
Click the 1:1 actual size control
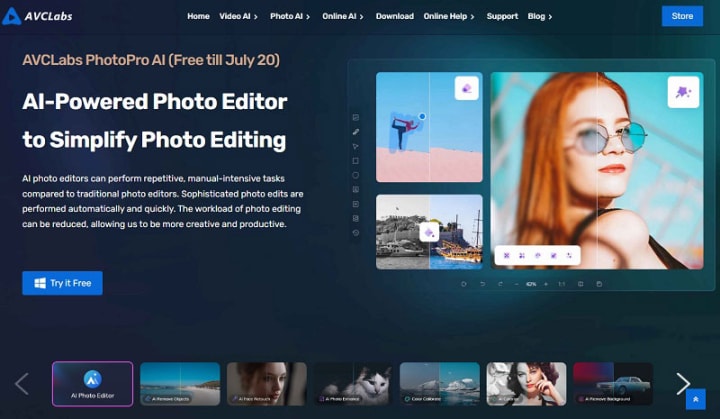(562, 284)
